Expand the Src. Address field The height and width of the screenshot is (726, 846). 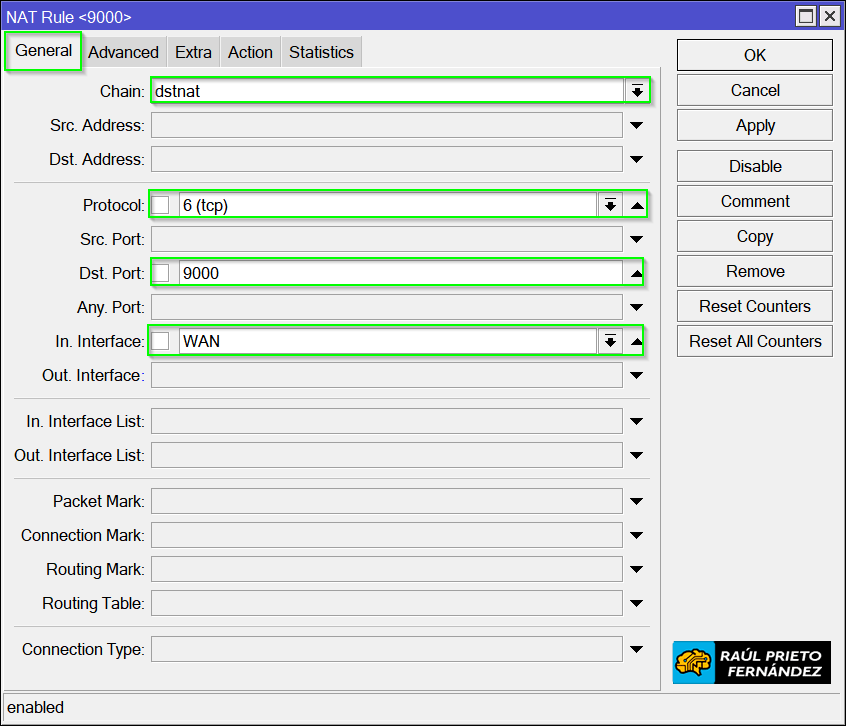click(636, 125)
